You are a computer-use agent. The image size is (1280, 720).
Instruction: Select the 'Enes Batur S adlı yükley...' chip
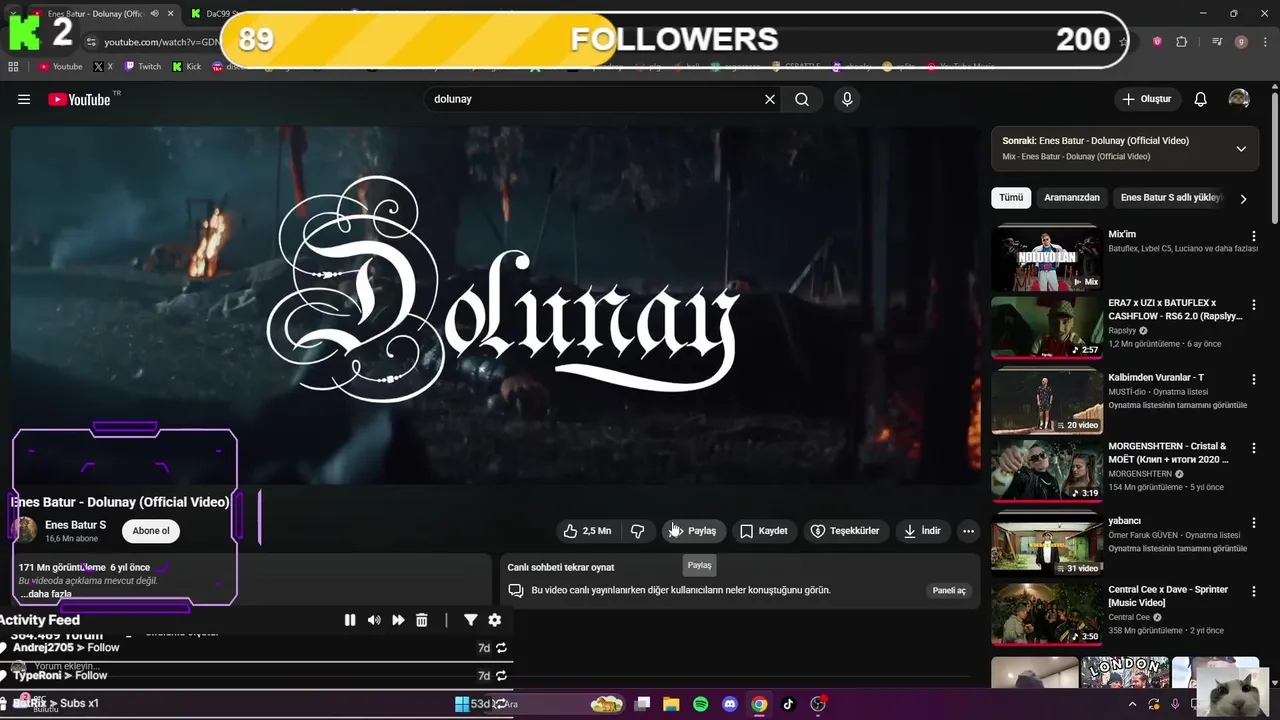1171,198
